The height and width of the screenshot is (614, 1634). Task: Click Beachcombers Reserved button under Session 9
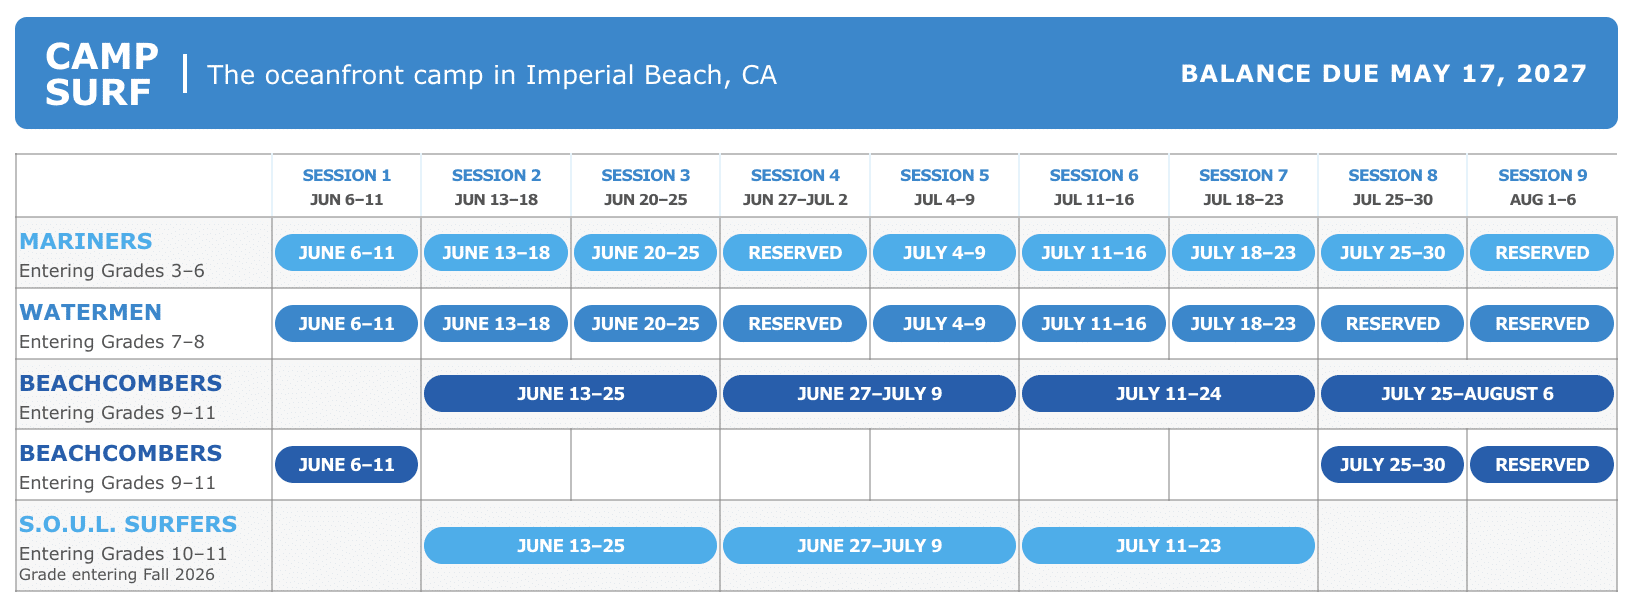point(1542,465)
